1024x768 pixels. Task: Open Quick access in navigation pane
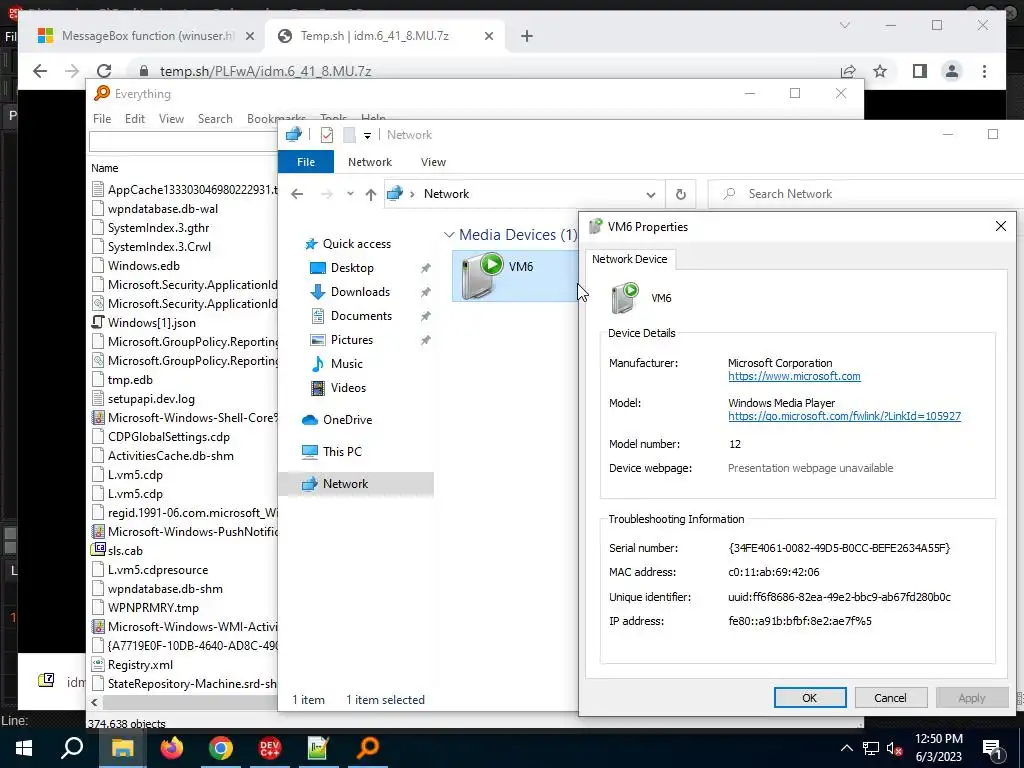pyautogui.click(x=357, y=244)
